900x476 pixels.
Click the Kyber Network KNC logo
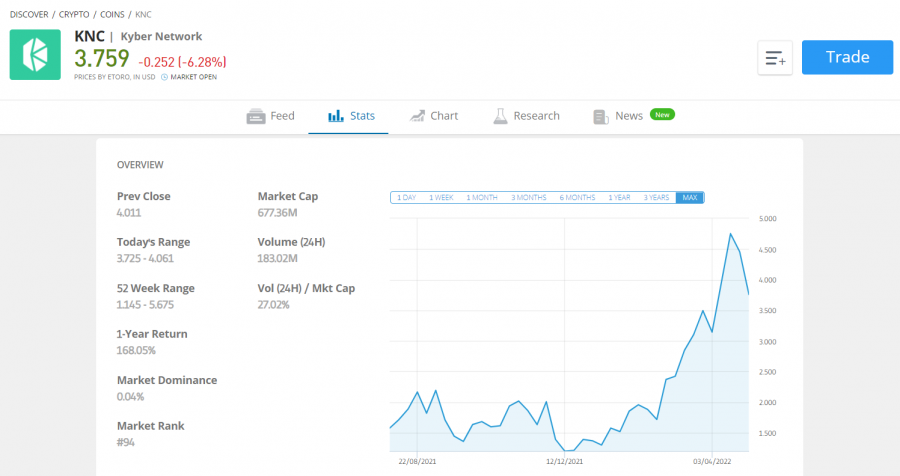click(35, 55)
